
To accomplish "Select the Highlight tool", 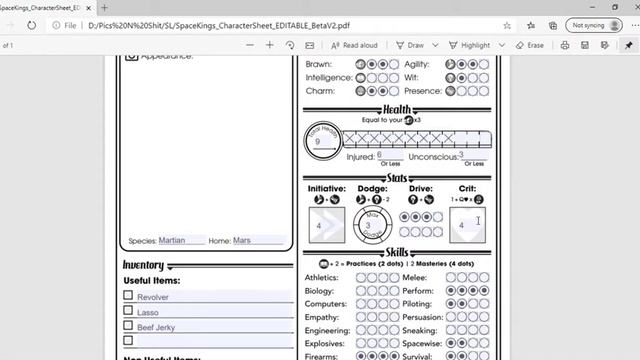I will [x=469, y=45].
